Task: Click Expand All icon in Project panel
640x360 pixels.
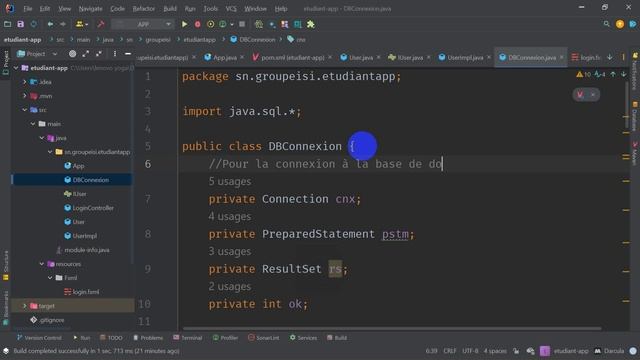Action: coord(86,54)
